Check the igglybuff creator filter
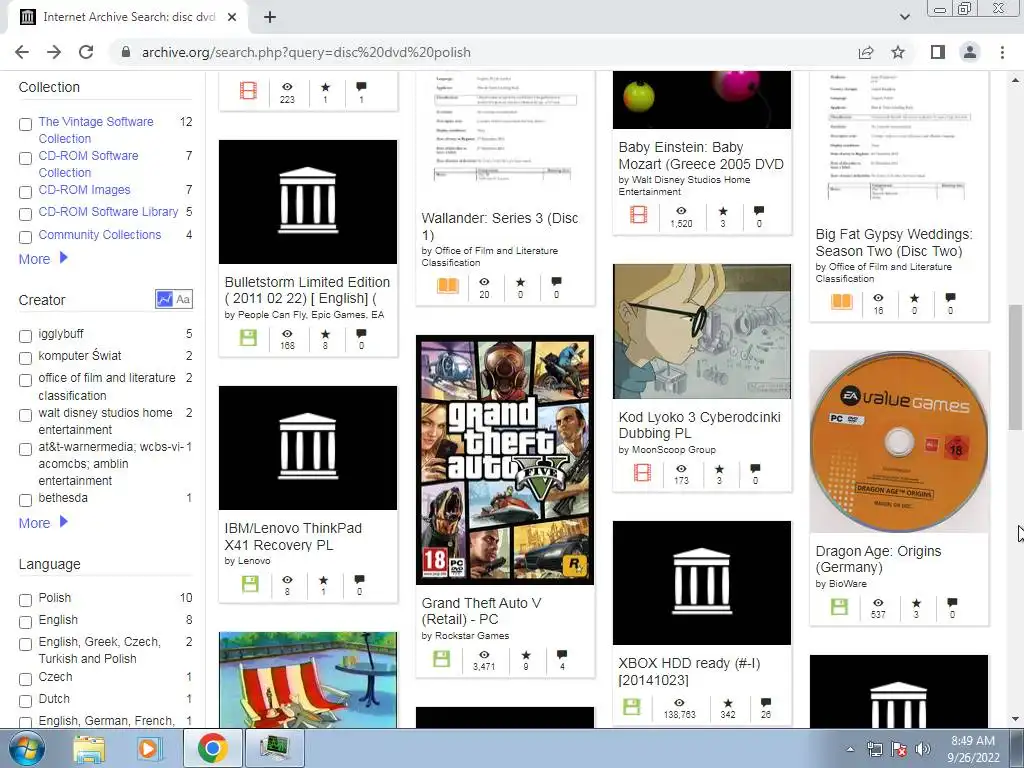 coord(25,336)
